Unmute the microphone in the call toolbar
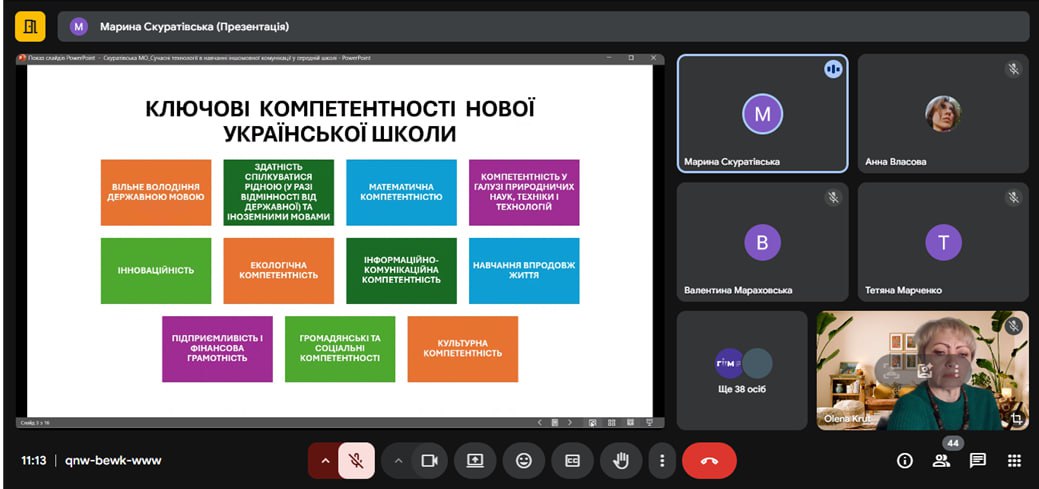This screenshot has width=1039, height=489. click(x=356, y=461)
